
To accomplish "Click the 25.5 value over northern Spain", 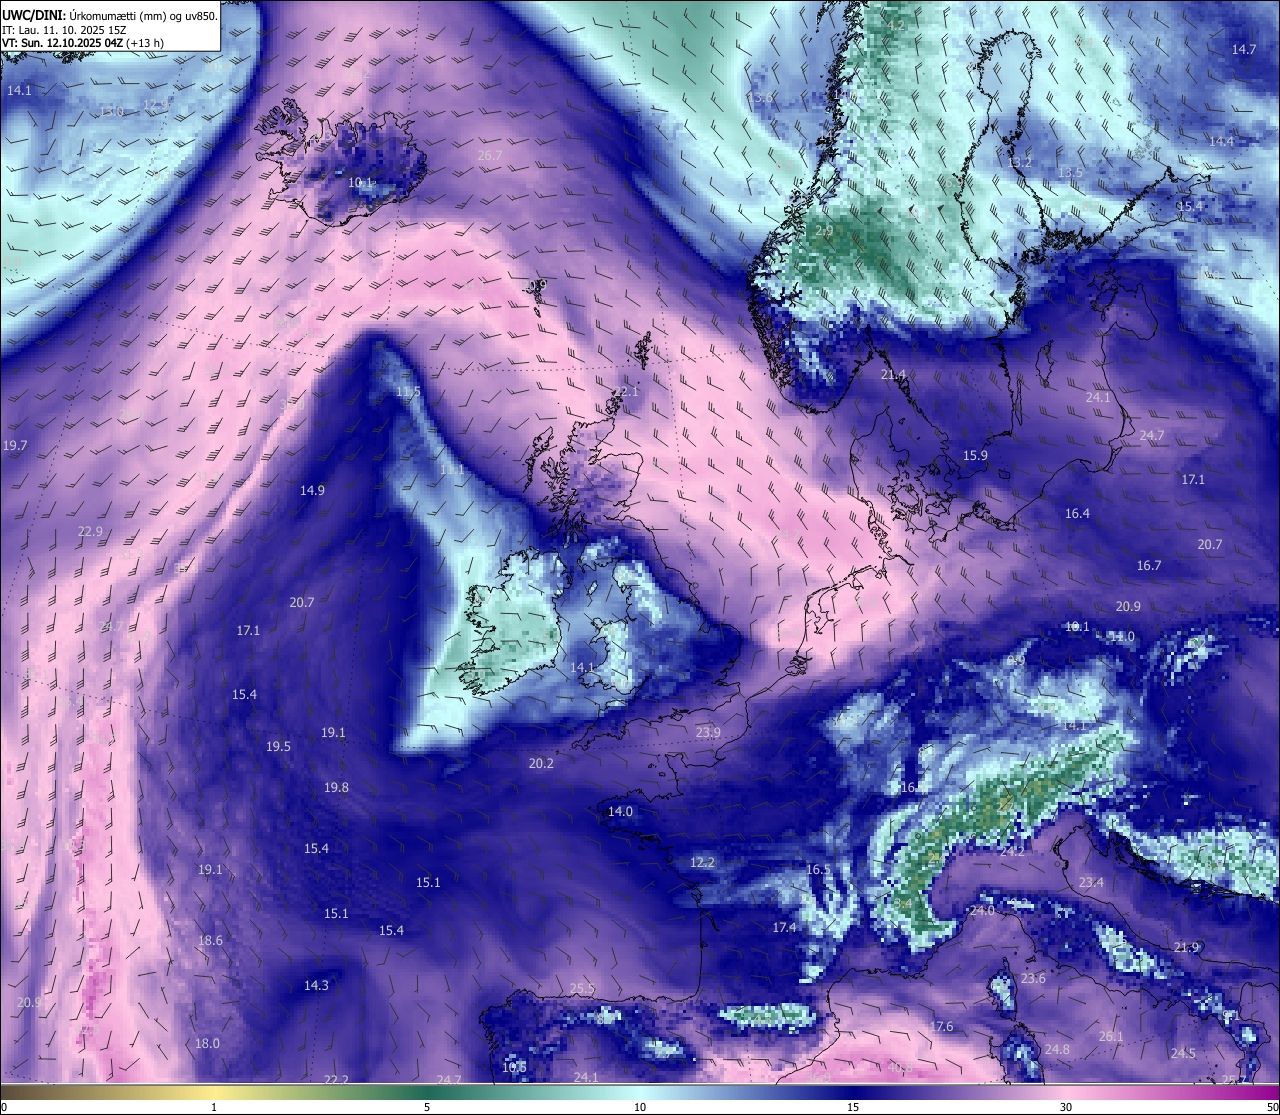I will click(x=582, y=989).
